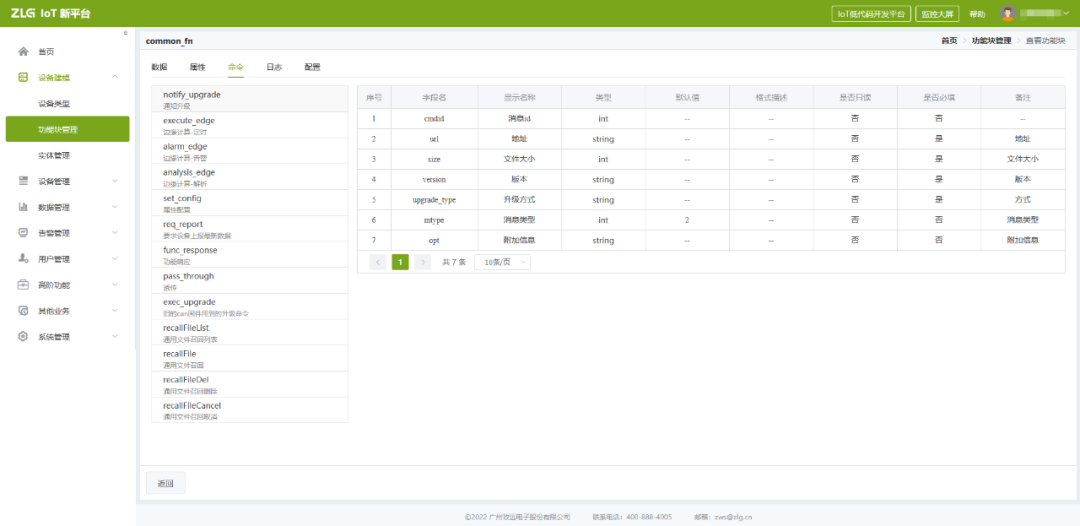Viewport: 1080px width, 526px height.
Task: Switch to the 日志 tab
Action: point(274,67)
